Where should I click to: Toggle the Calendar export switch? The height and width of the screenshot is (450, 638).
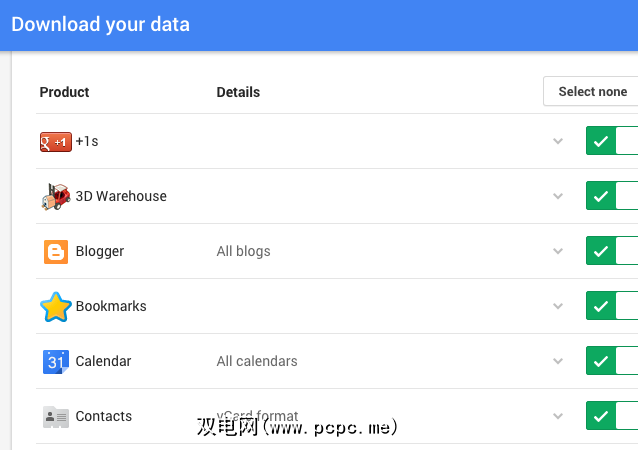pyautogui.click(x=611, y=361)
